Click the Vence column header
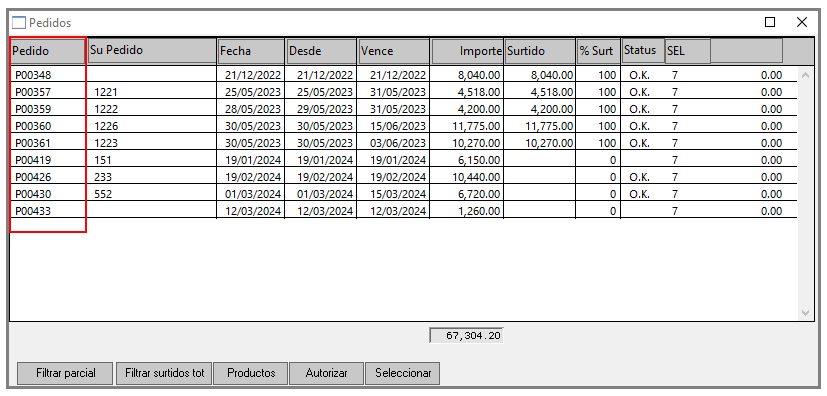 coord(394,51)
